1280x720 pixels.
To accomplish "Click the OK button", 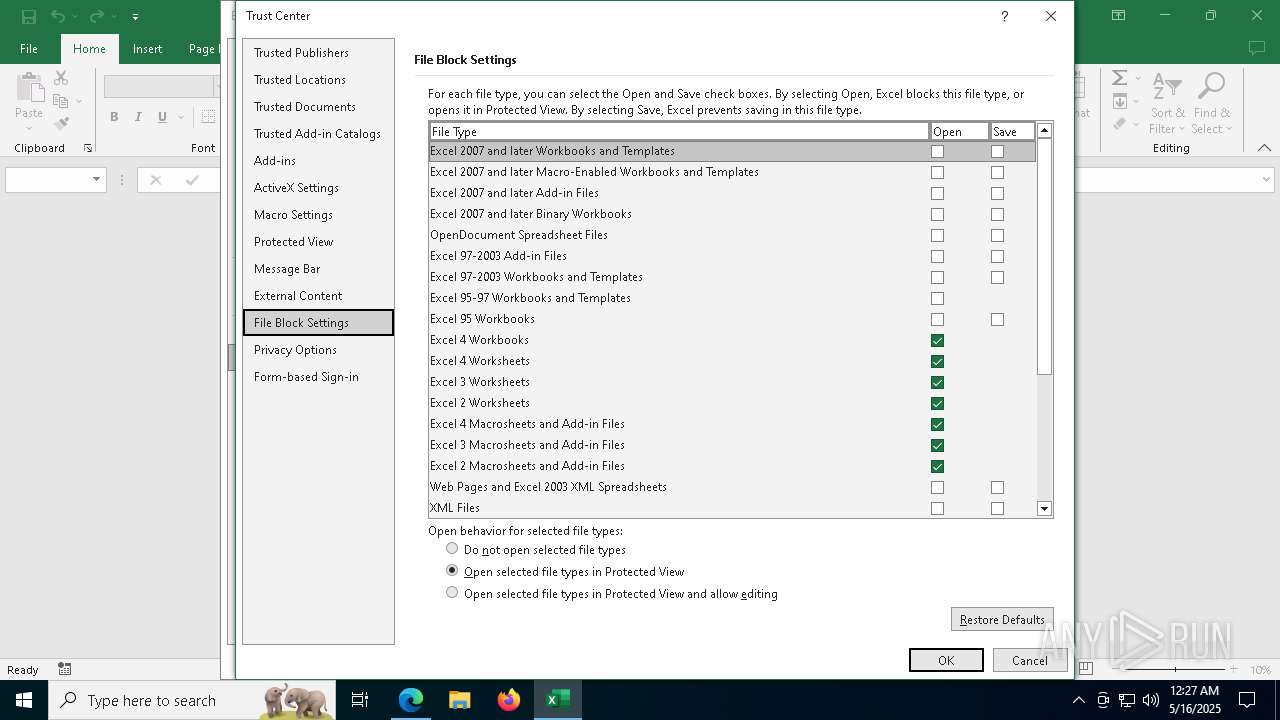I will [946, 660].
